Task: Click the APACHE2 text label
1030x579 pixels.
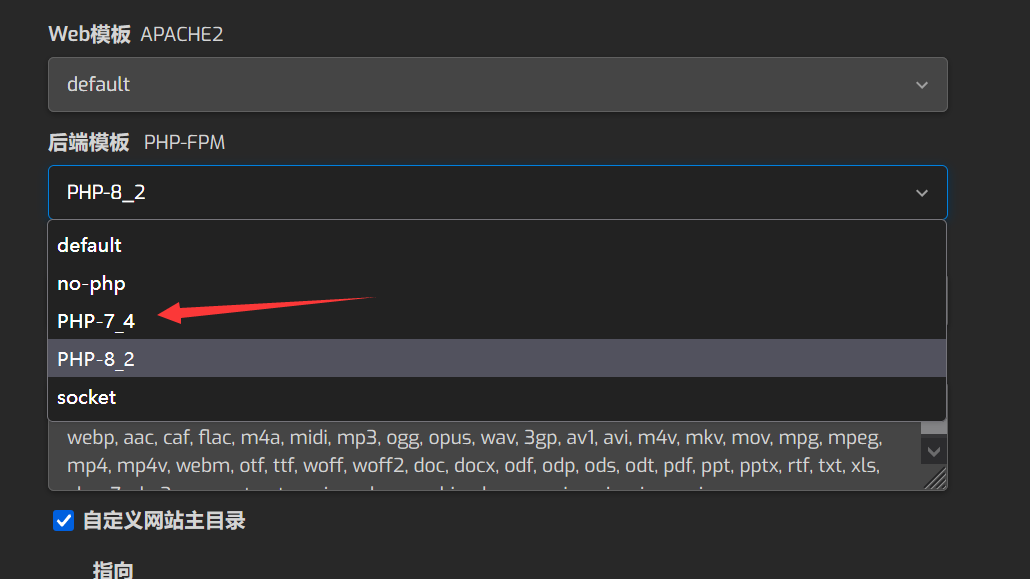Action: [182, 35]
